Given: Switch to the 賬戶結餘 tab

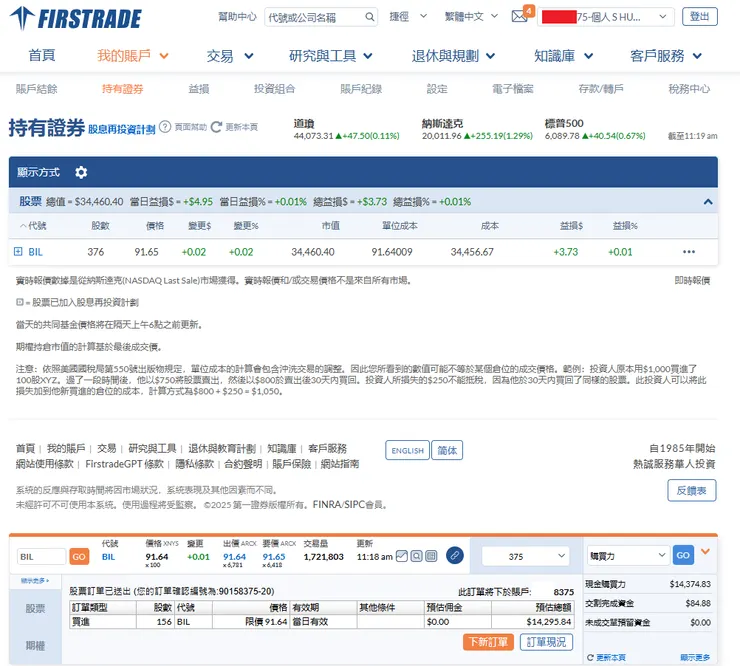Looking at the screenshot, I should coord(36,89).
